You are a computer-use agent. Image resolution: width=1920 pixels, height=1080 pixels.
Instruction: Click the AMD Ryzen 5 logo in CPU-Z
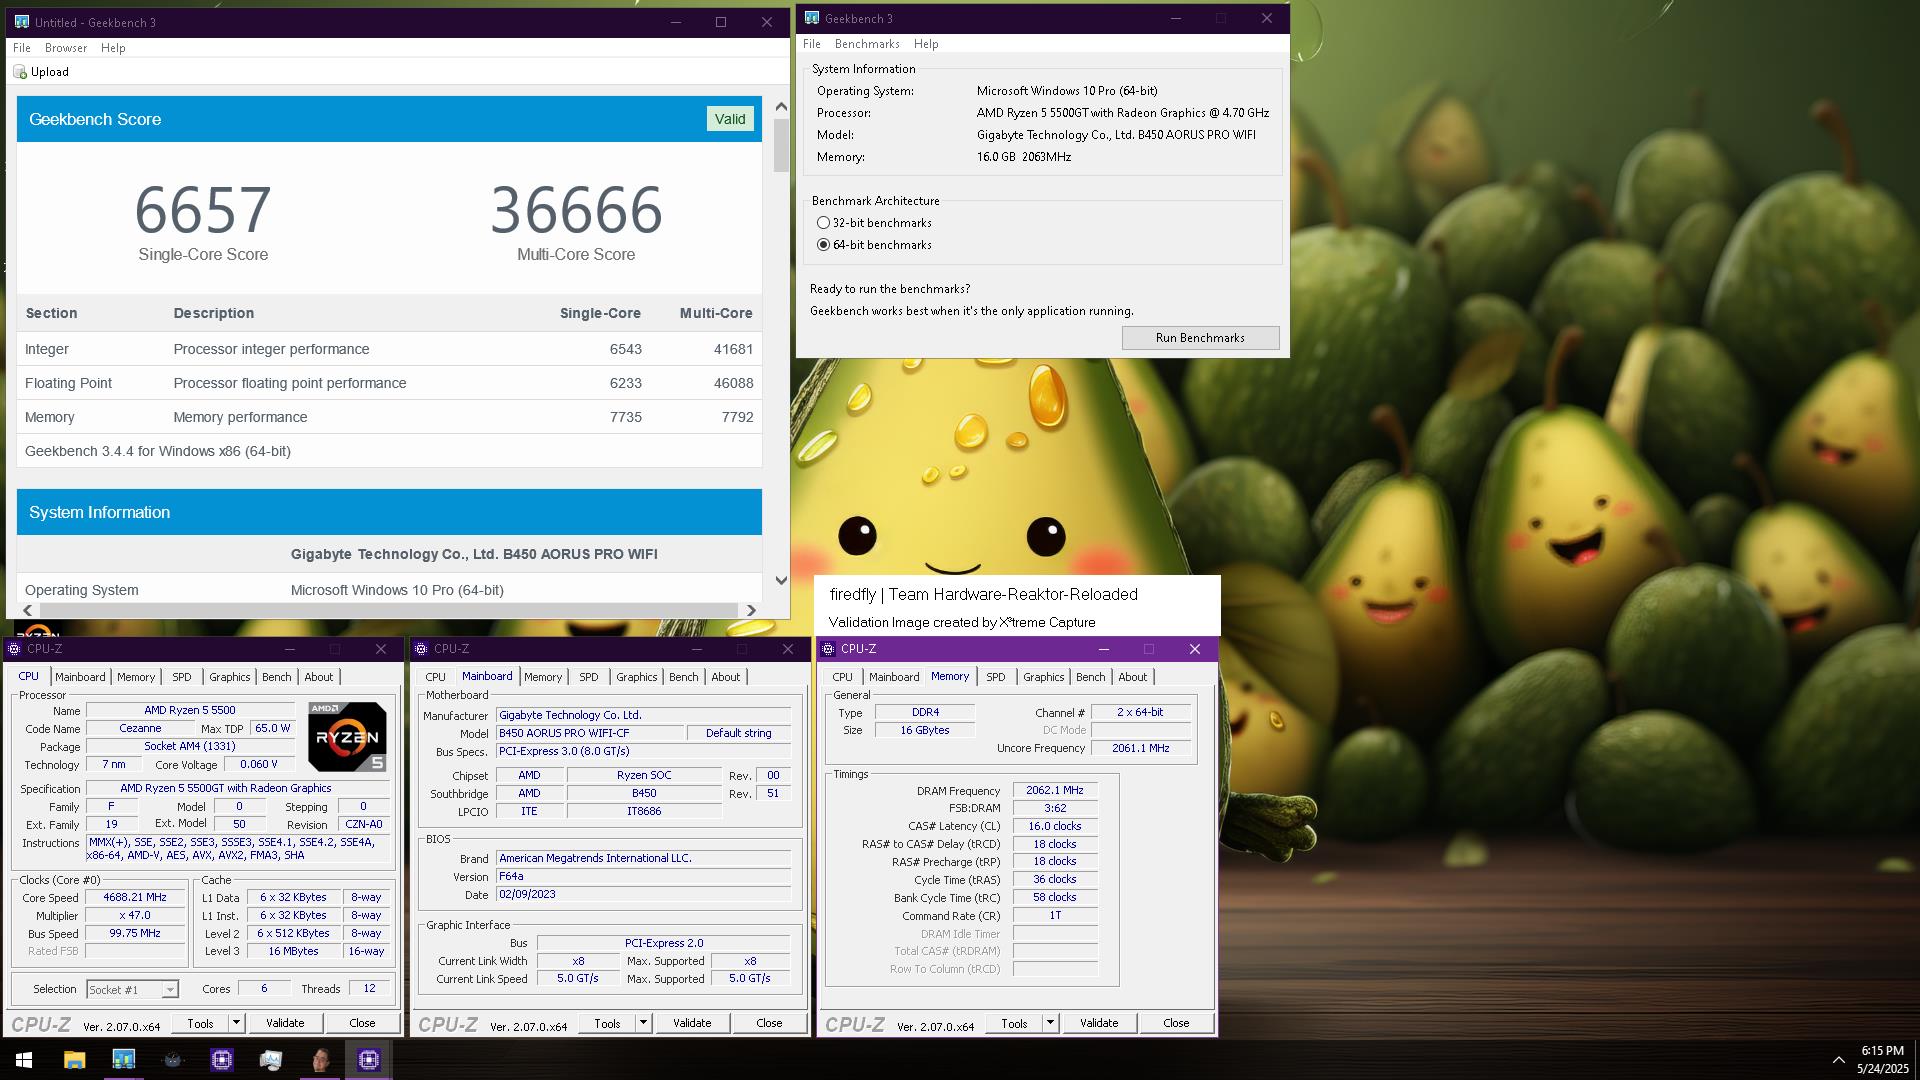click(x=347, y=737)
